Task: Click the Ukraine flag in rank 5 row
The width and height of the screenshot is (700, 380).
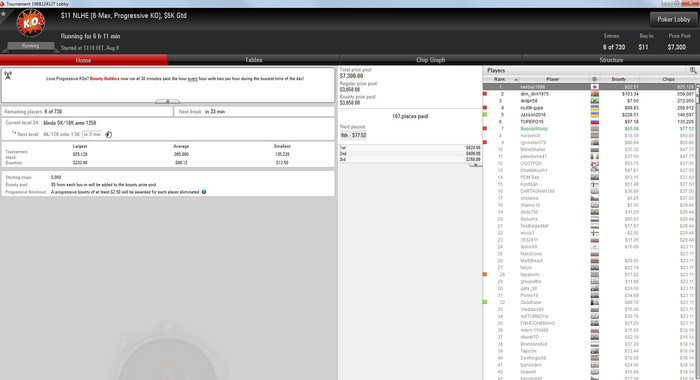Action: [595, 115]
